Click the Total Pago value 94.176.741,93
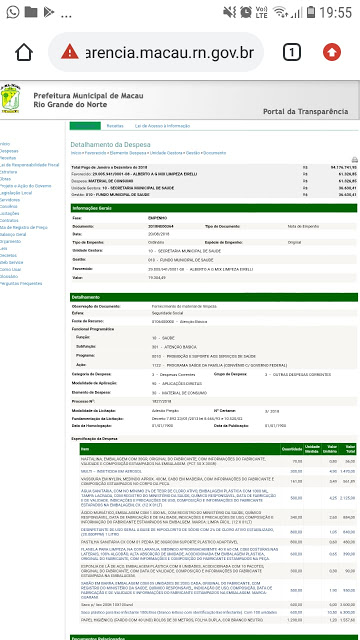The image size is (360, 640). 343,167
